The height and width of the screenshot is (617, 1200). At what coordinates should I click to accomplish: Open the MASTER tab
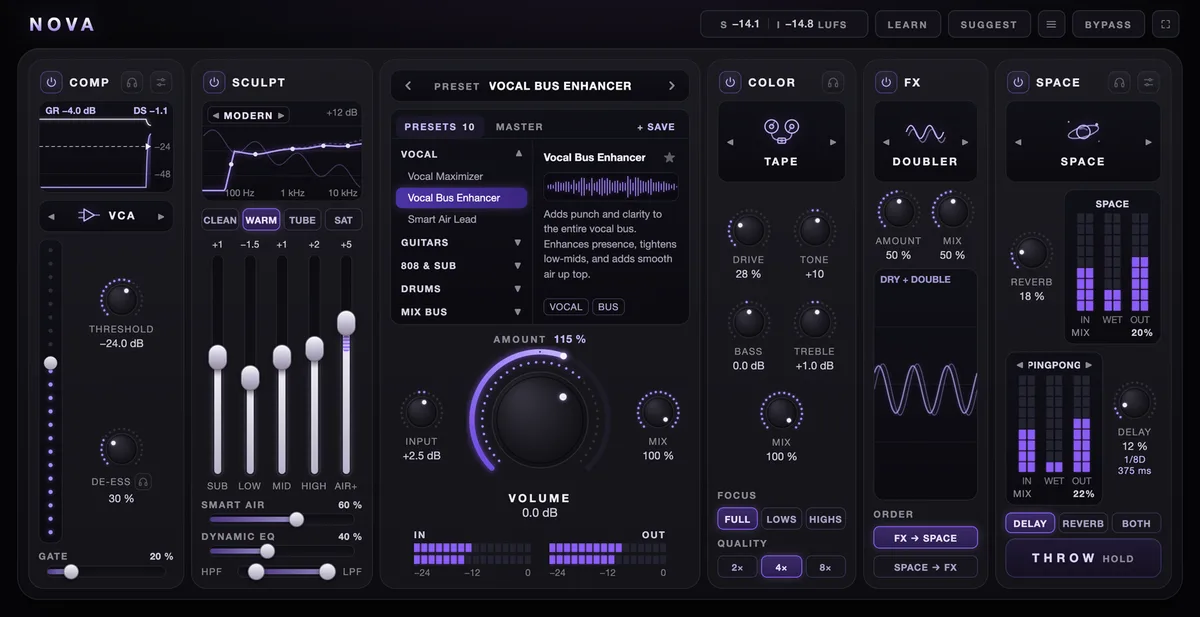(x=519, y=127)
